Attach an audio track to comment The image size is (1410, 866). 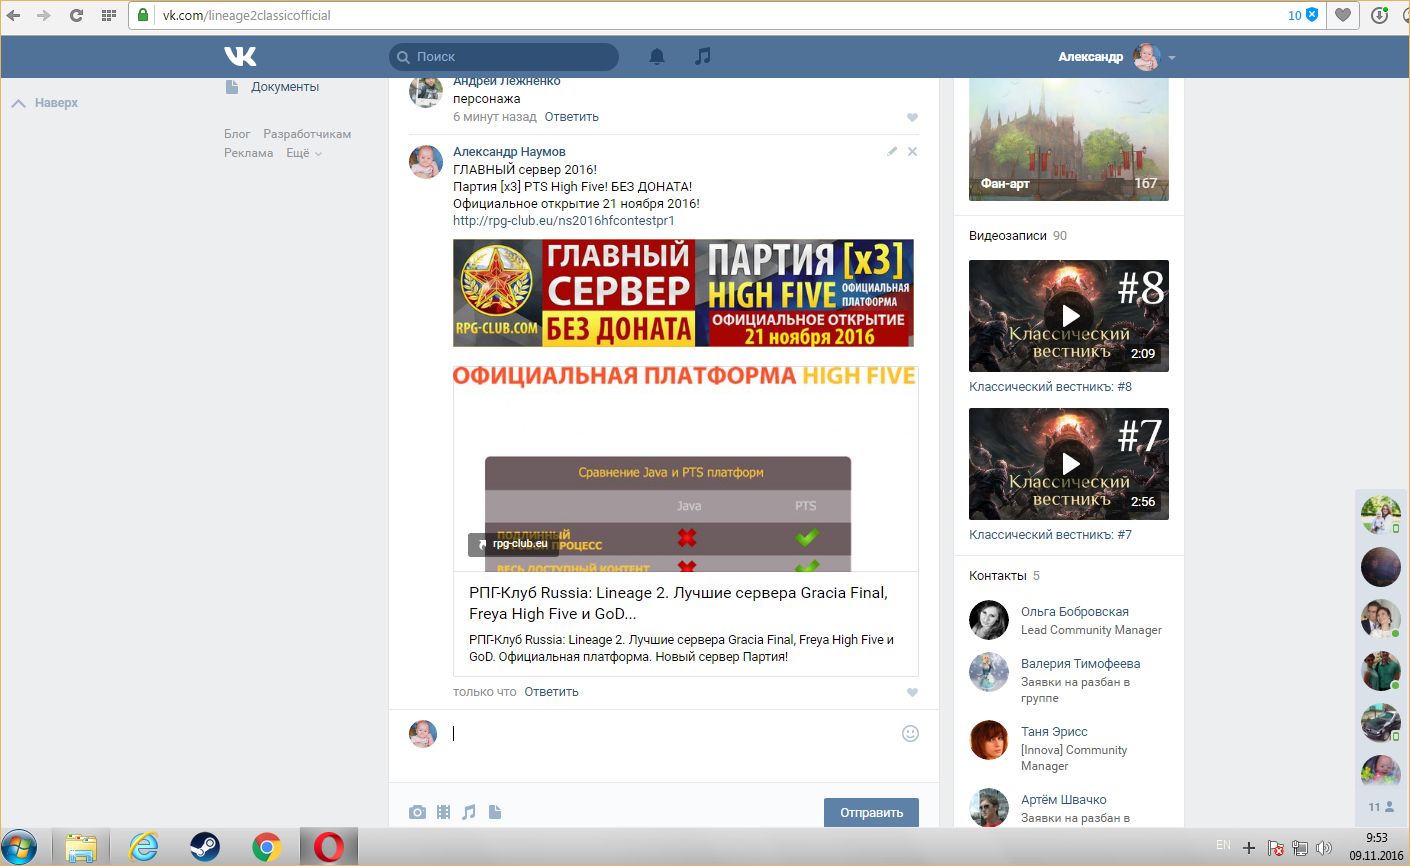[x=469, y=812]
